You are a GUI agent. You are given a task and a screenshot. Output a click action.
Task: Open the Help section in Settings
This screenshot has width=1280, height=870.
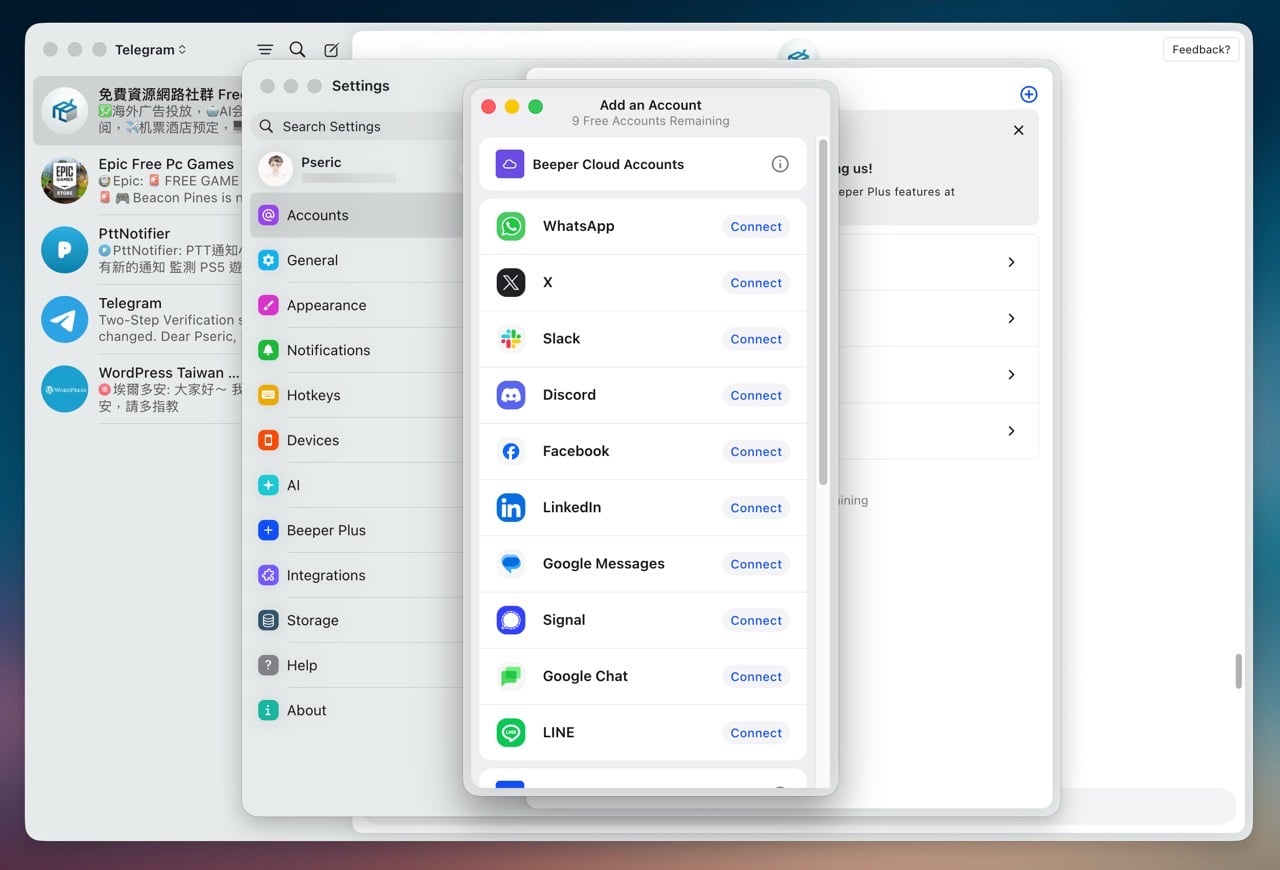tap(356, 665)
